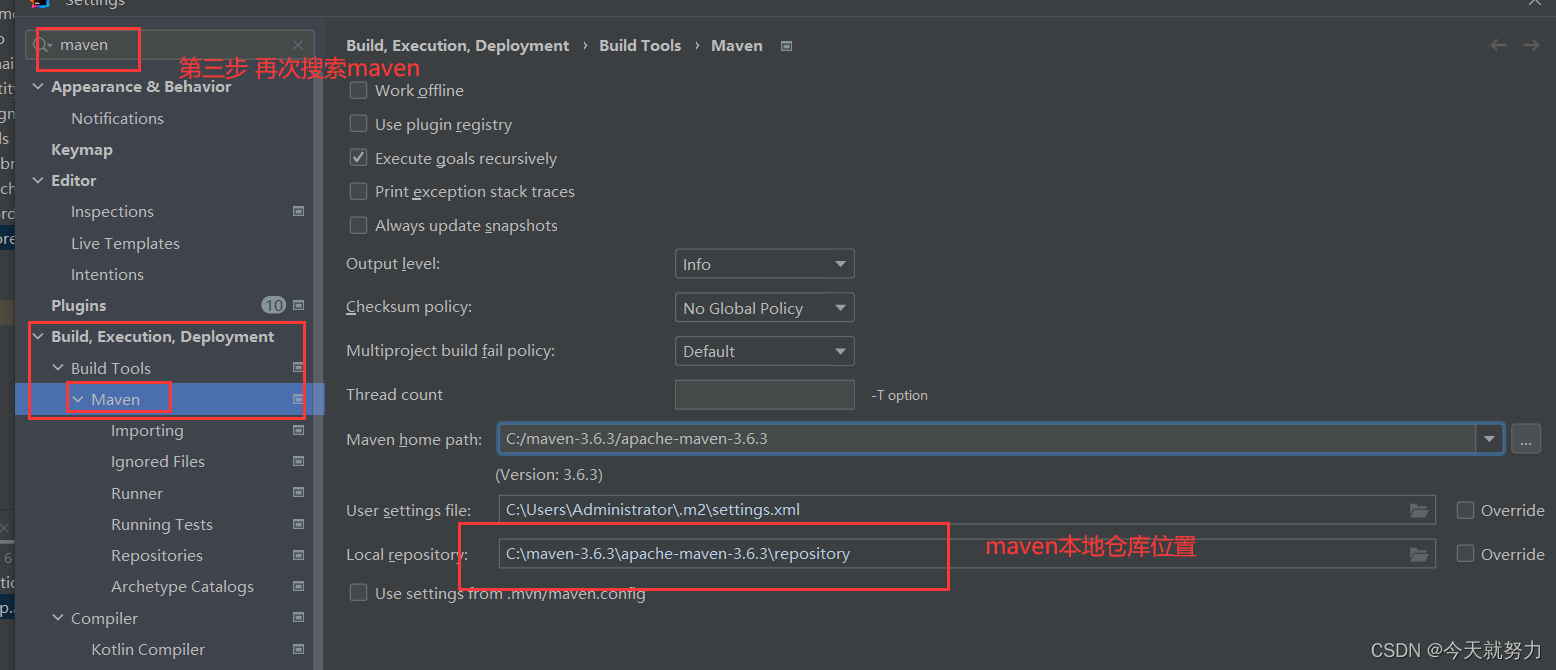Open folder picker for User settings file
Image resolution: width=1556 pixels, height=670 pixels.
pos(1419,510)
